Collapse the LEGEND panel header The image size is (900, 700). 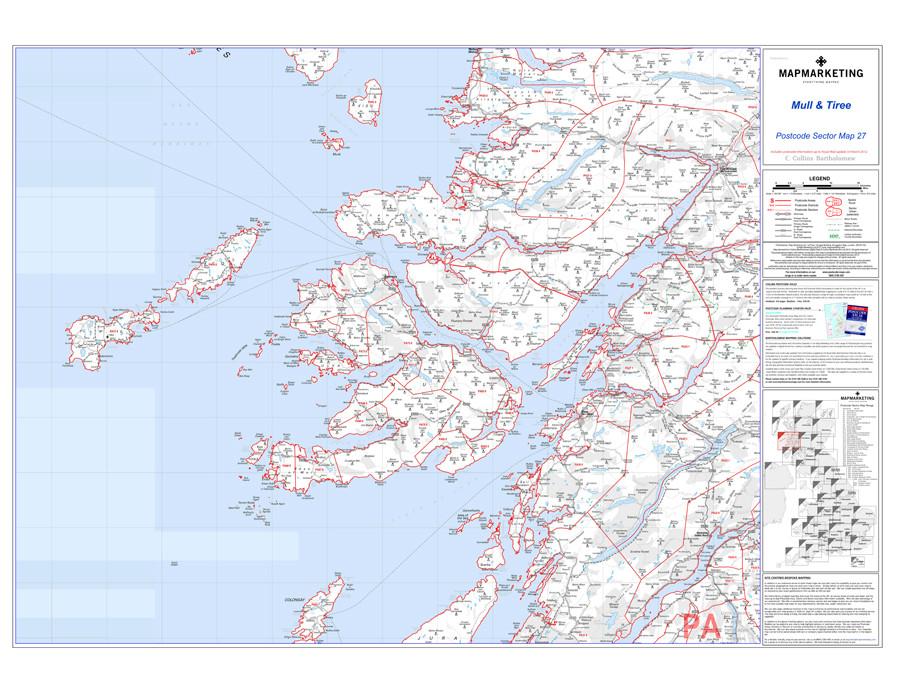click(x=819, y=178)
